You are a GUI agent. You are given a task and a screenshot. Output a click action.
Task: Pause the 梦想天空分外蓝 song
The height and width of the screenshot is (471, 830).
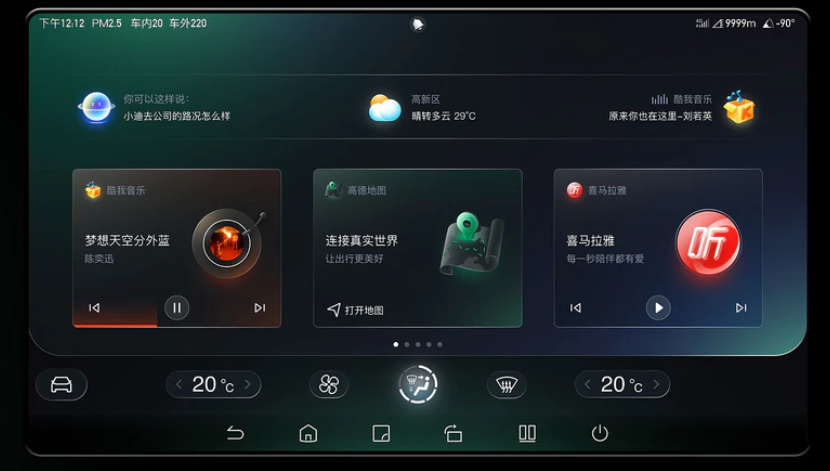pos(177,307)
